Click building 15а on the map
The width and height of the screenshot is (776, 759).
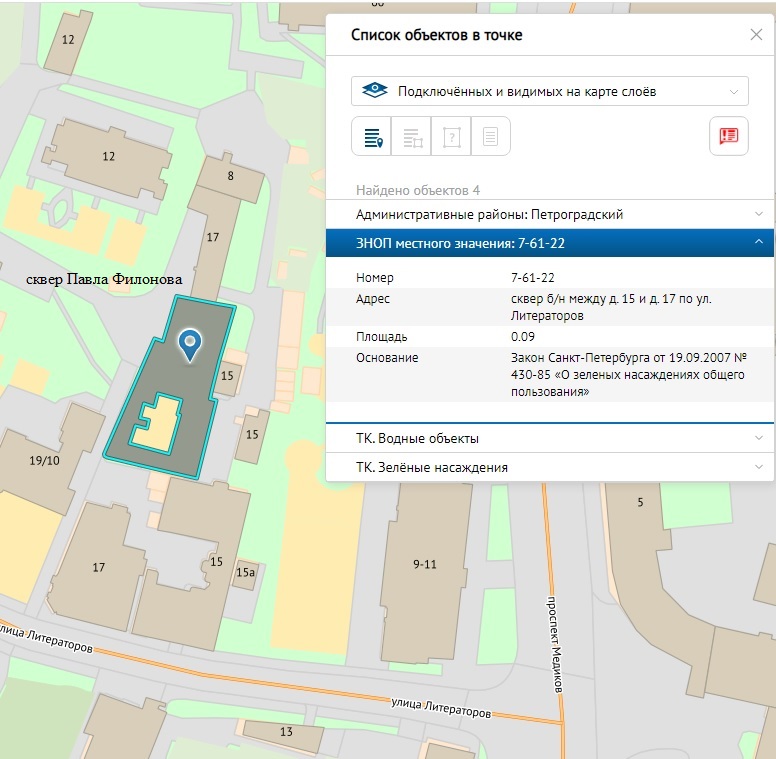tap(245, 573)
